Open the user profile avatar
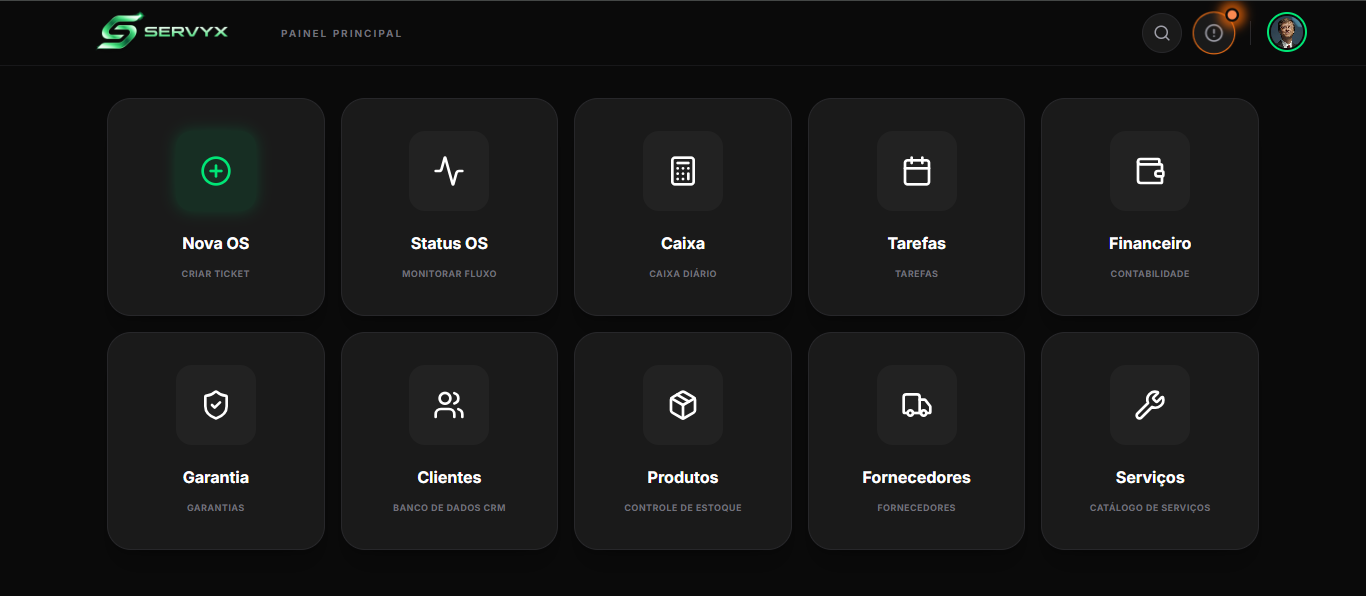This screenshot has width=1366, height=596. click(1287, 32)
